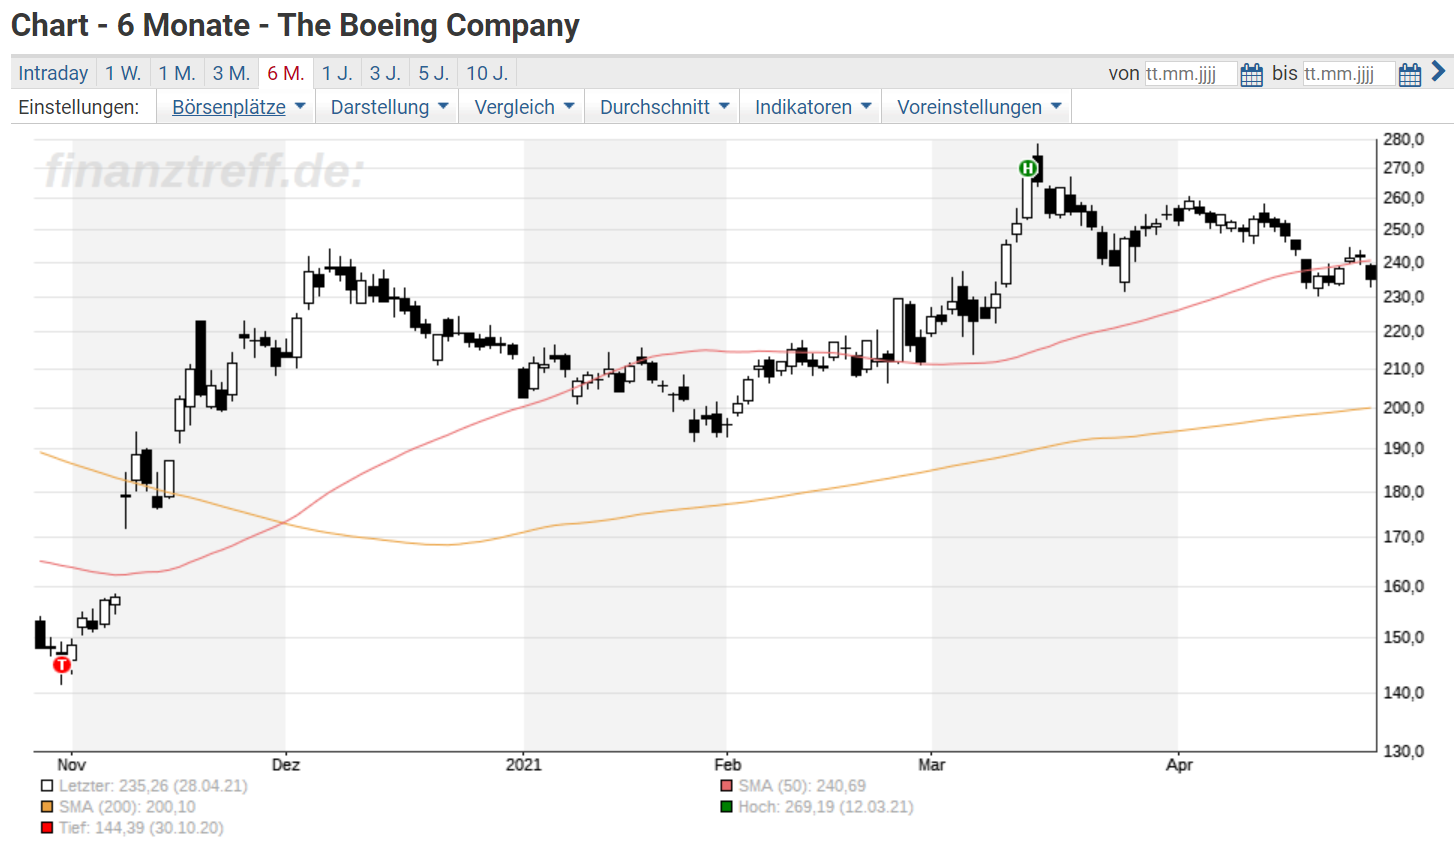Click the green Hoch legend swatch
This screenshot has height=846, width=1454.
coord(727,807)
